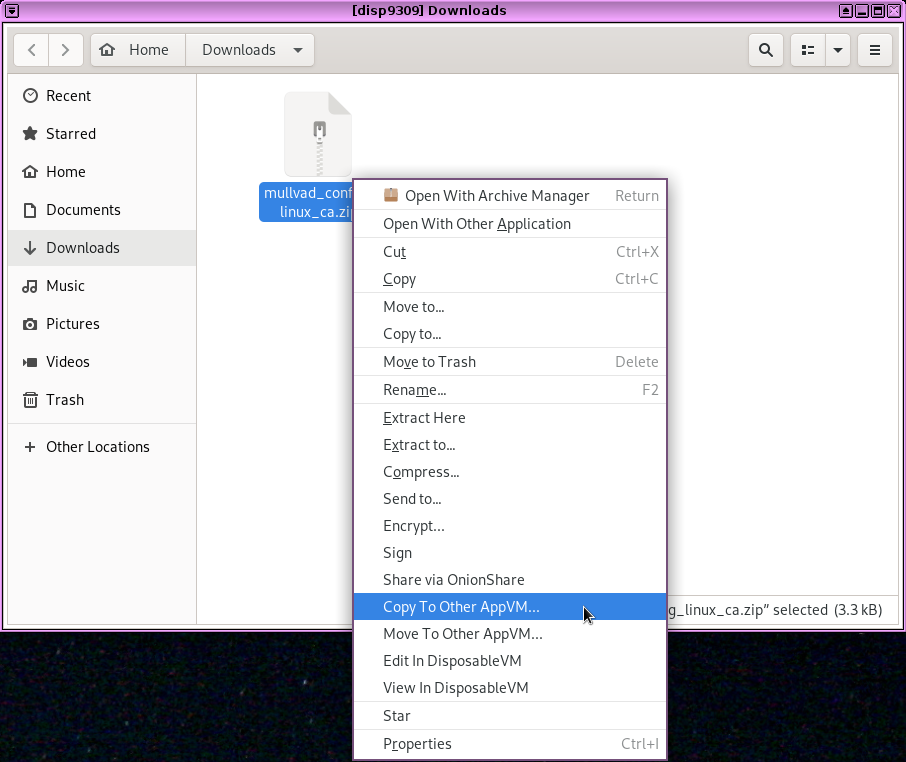Click the Documents label in the sidebar
The height and width of the screenshot is (762, 906).
click(83, 210)
